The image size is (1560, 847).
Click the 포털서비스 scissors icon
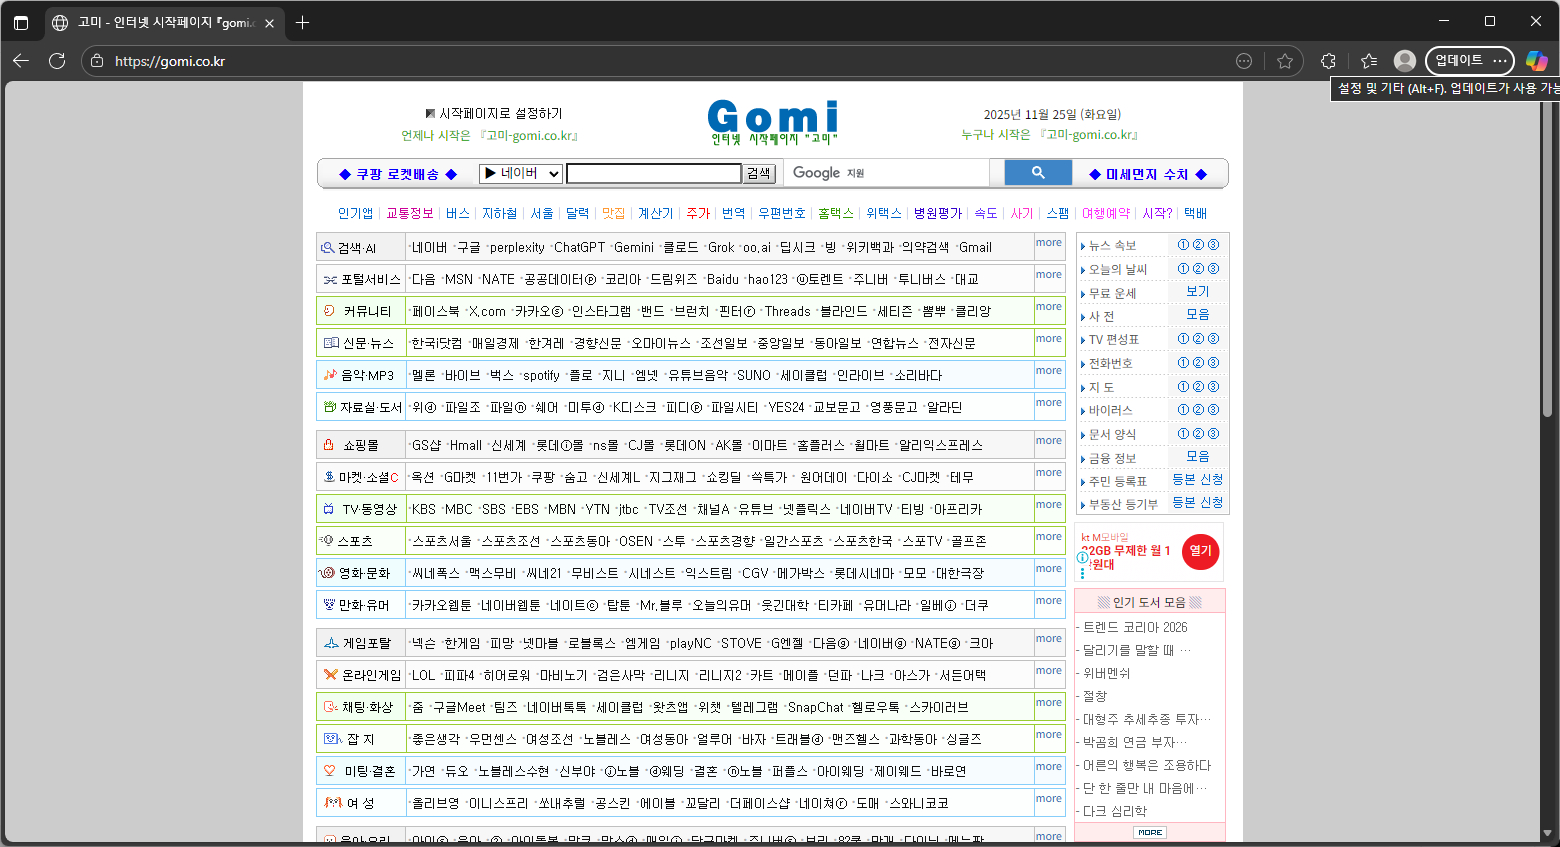click(x=327, y=278)
